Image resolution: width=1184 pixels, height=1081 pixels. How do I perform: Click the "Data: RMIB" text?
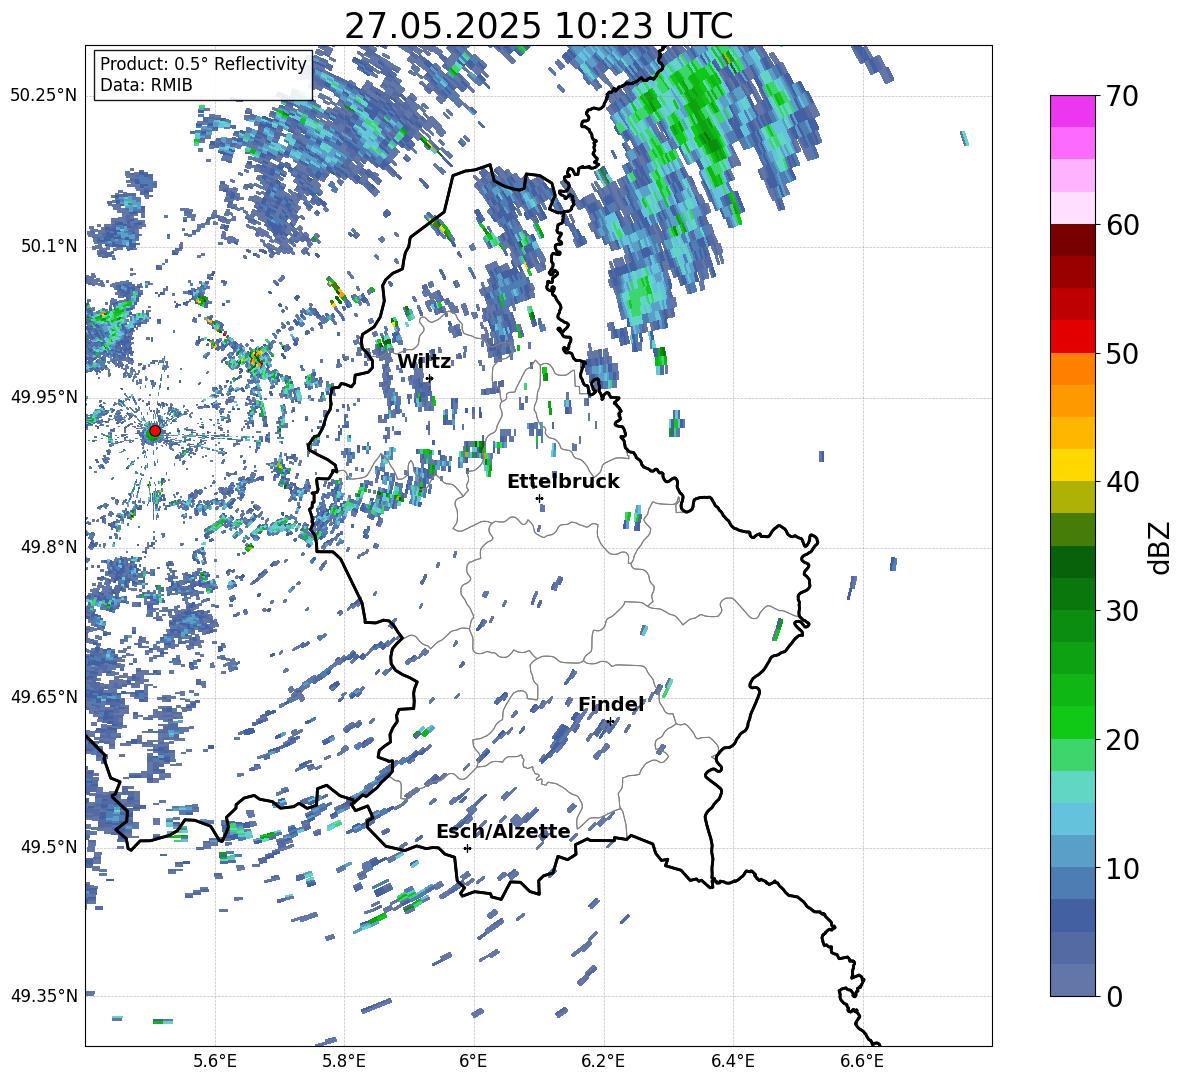tap(146, 85)
